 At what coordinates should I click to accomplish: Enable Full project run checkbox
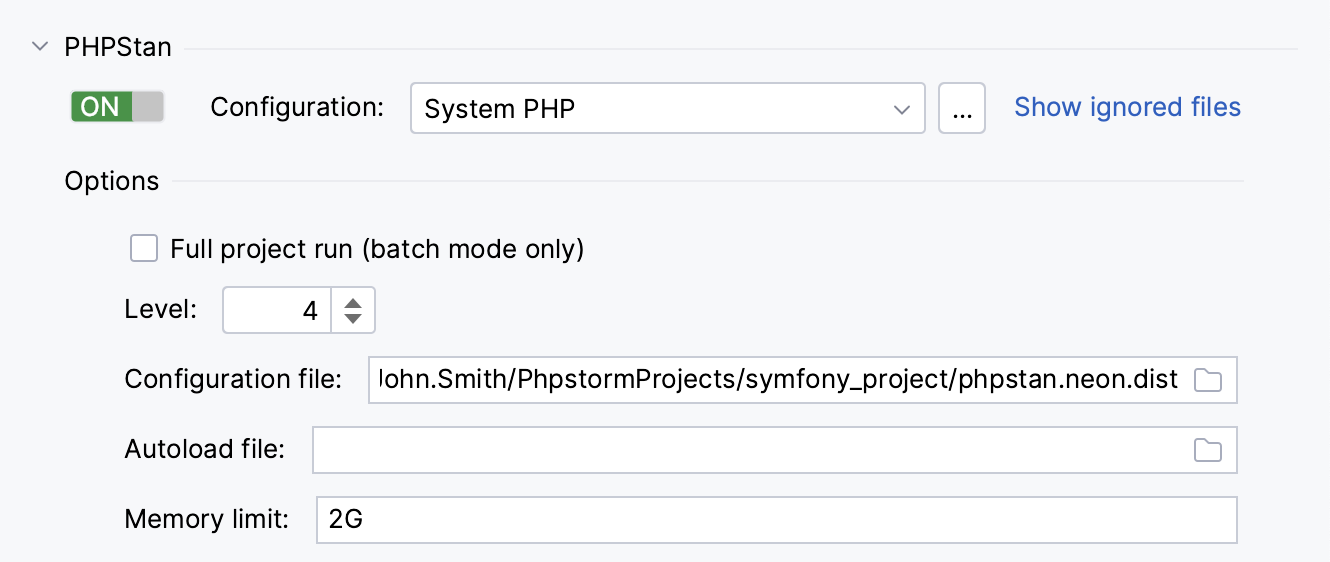coord(145,248)
